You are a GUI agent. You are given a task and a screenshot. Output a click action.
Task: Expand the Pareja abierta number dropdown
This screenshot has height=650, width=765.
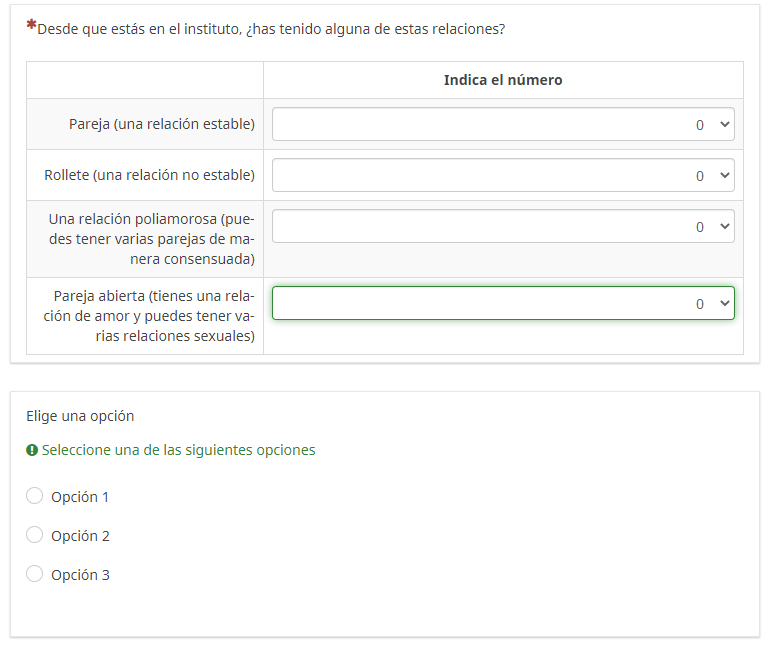pyautogui.click(x=503, y=303)
